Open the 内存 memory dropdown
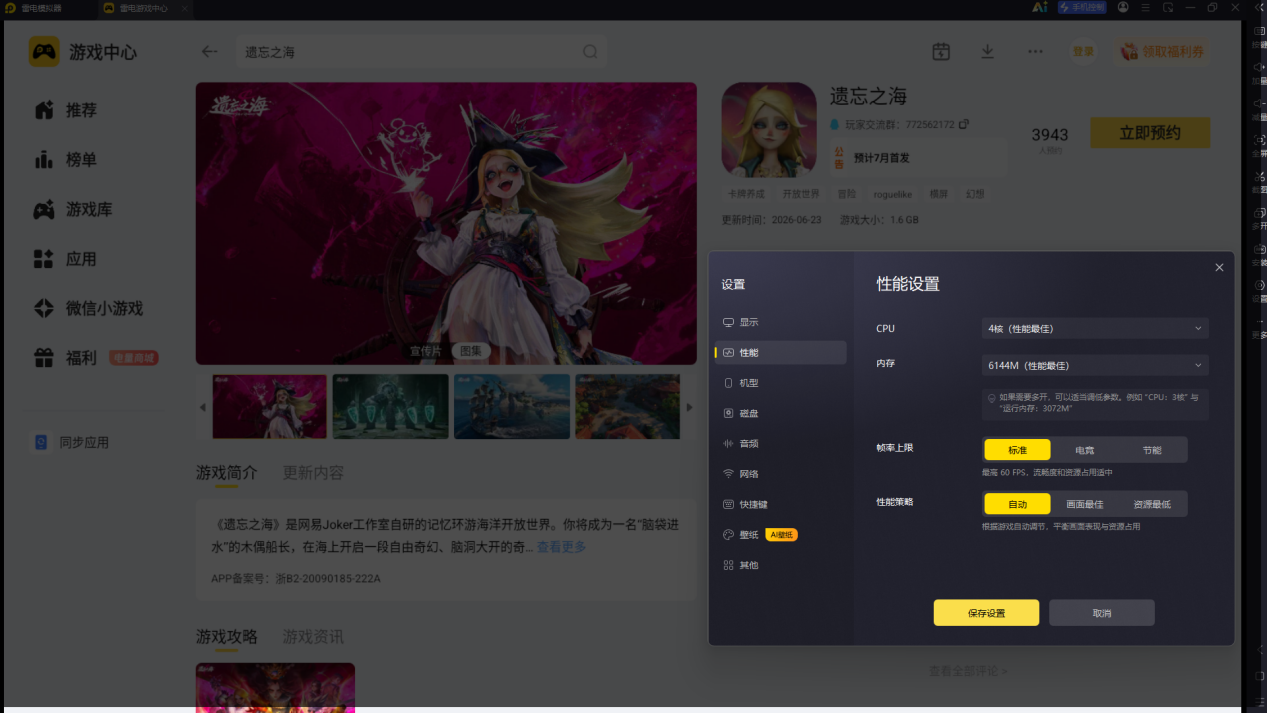 pos(1095,365)
